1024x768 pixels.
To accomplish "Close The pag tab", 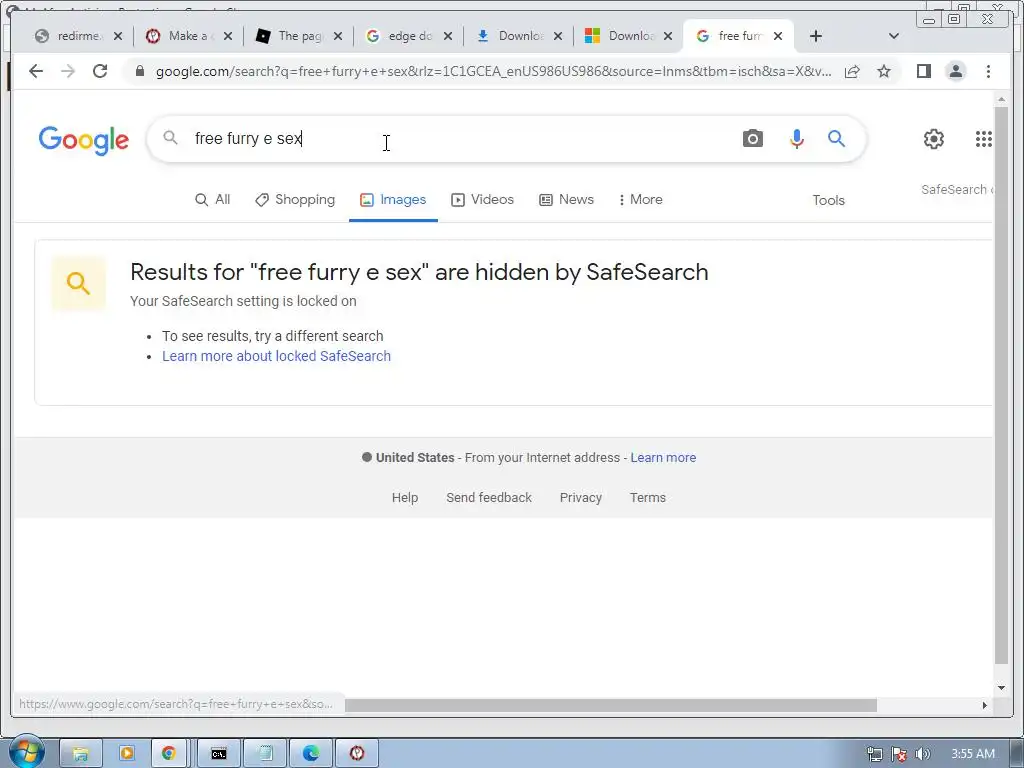I will click(x=338, y=36).
